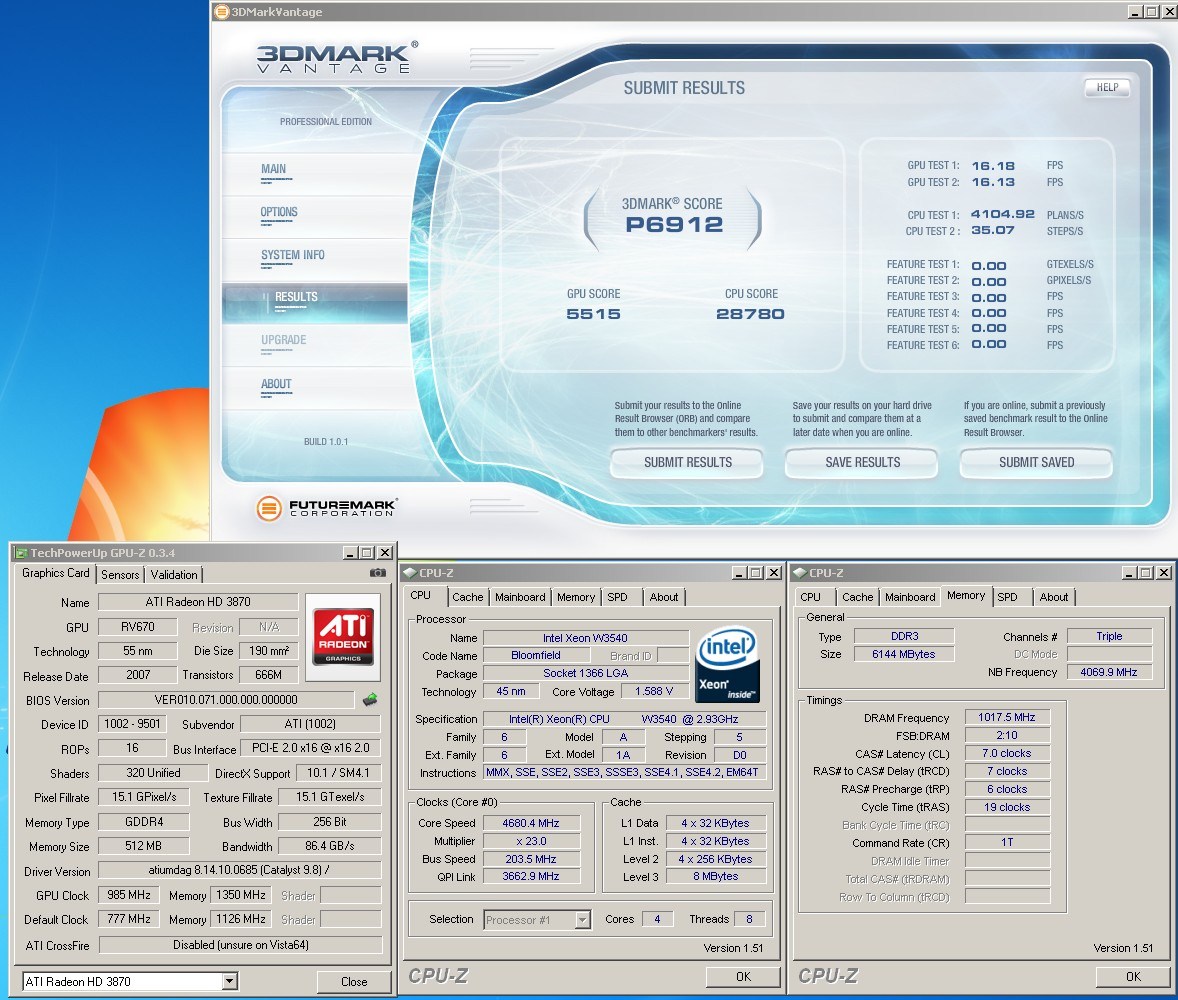The height and width of the screenshot is (1000, 1178).
Task: Open SPD tab in CPU-Z CPU window
Action: click(x=618, y=597)
